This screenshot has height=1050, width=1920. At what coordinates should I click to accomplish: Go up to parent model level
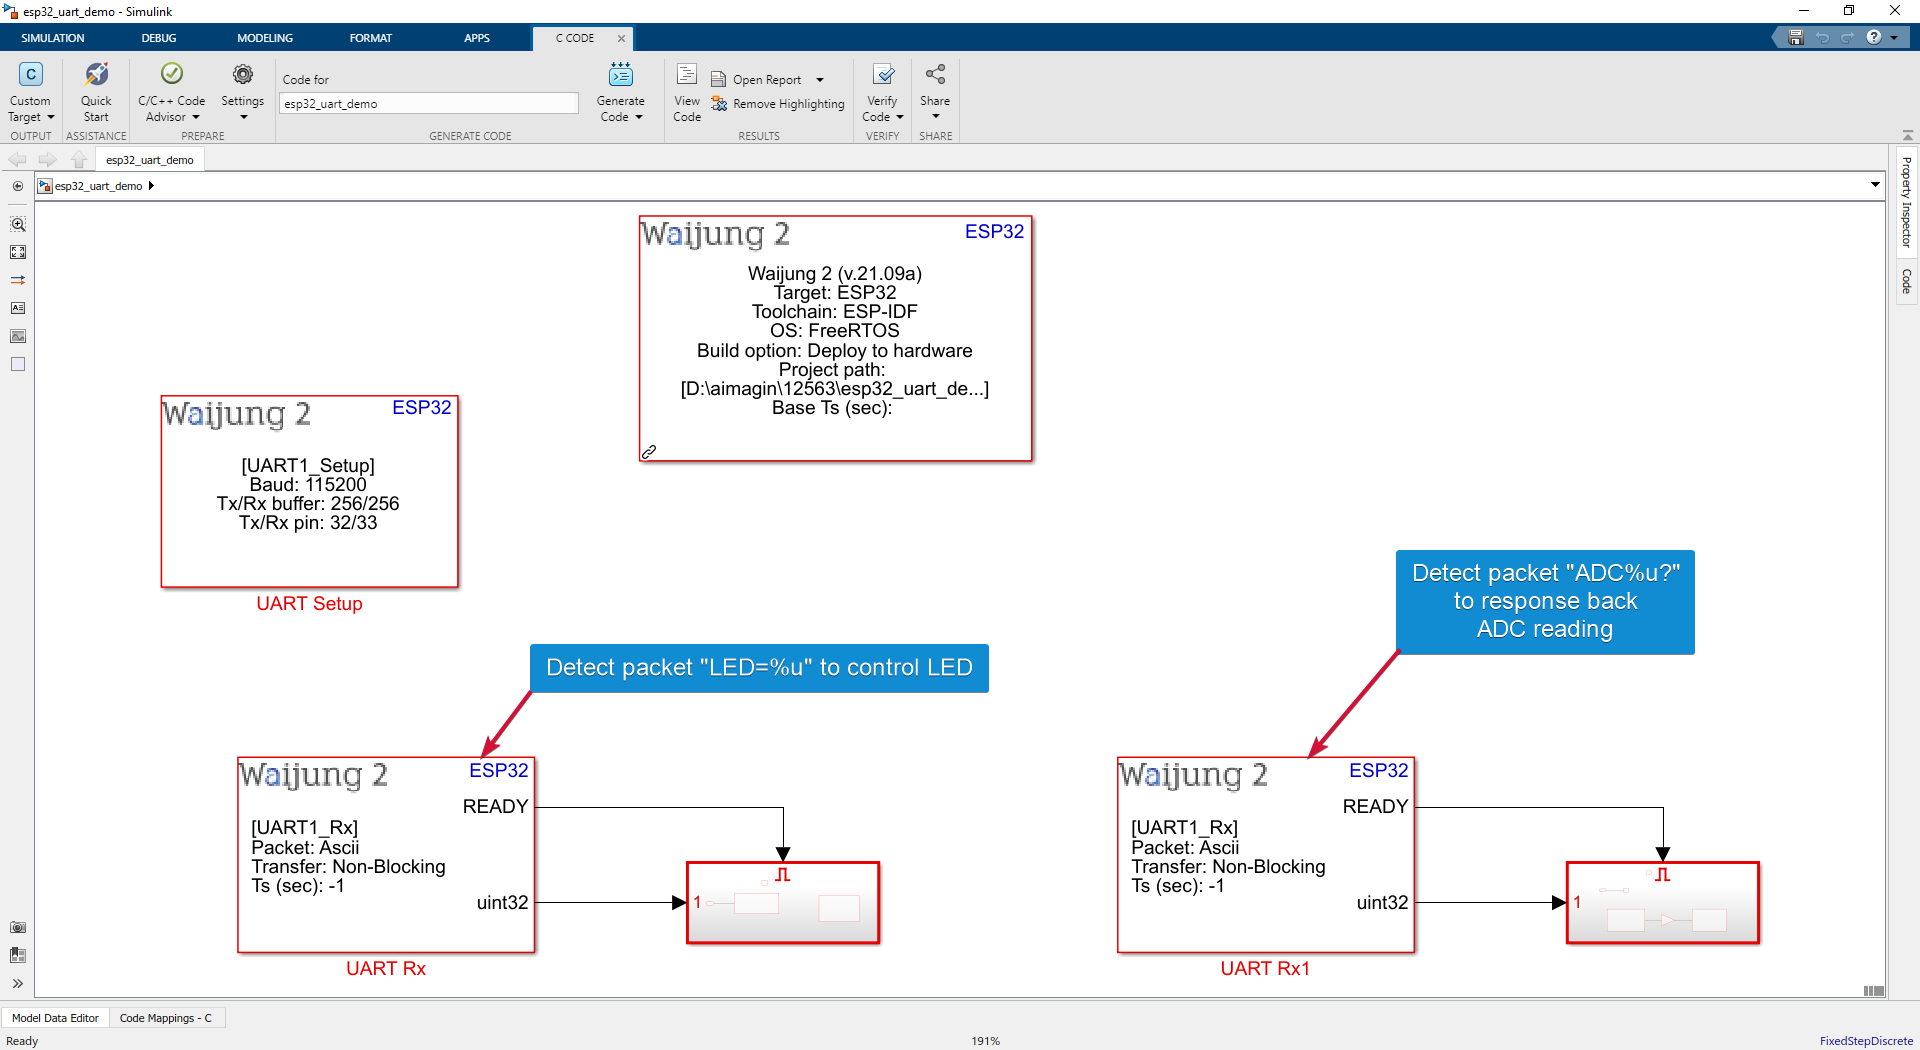click(x=79, y=160)
